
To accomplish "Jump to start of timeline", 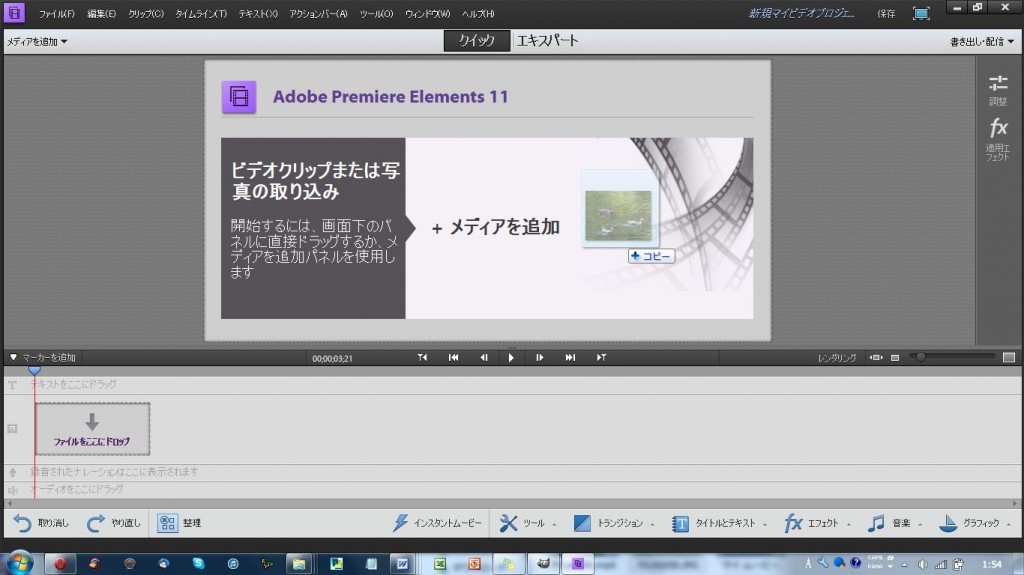I will click(x=453, y=357).
